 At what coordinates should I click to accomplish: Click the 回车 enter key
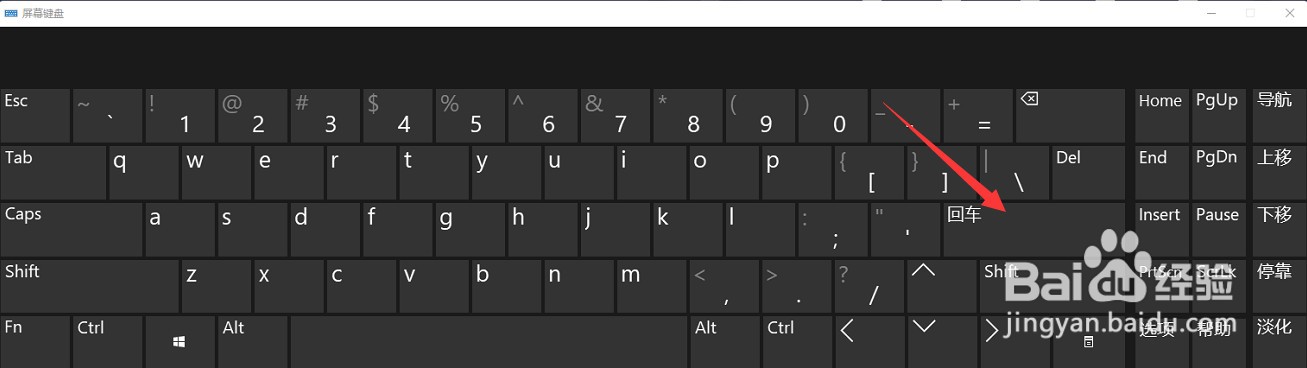point(1035,228)
